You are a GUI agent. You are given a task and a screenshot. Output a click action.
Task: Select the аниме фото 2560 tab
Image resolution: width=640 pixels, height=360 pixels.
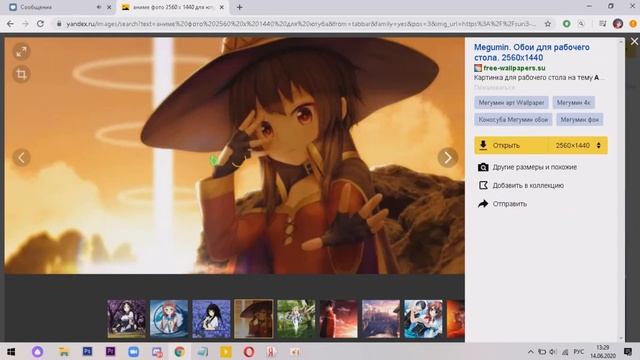click(x=173, y=7)
